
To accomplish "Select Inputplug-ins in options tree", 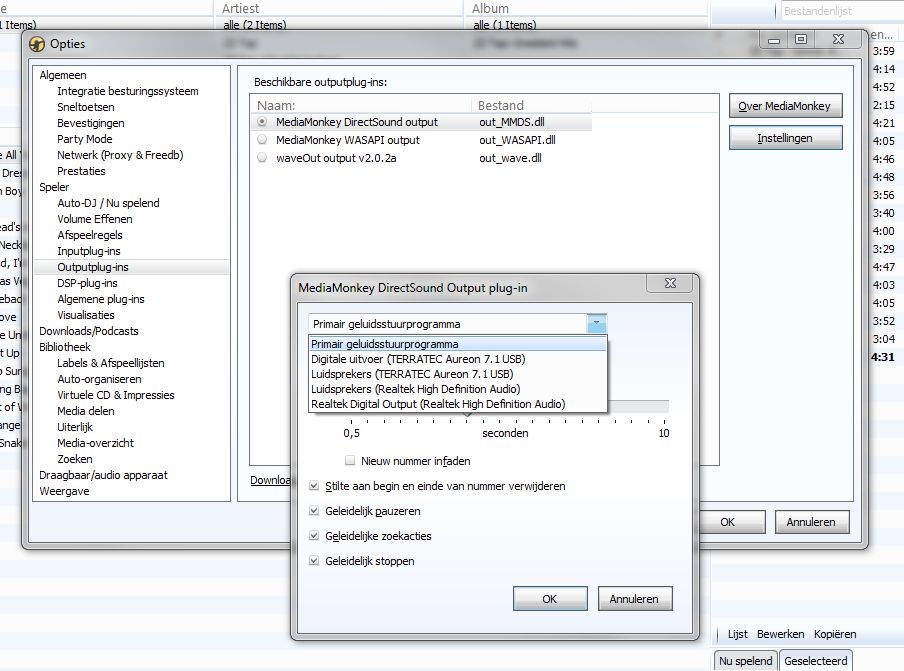I will pyautogui.click(x=89, y=251).
